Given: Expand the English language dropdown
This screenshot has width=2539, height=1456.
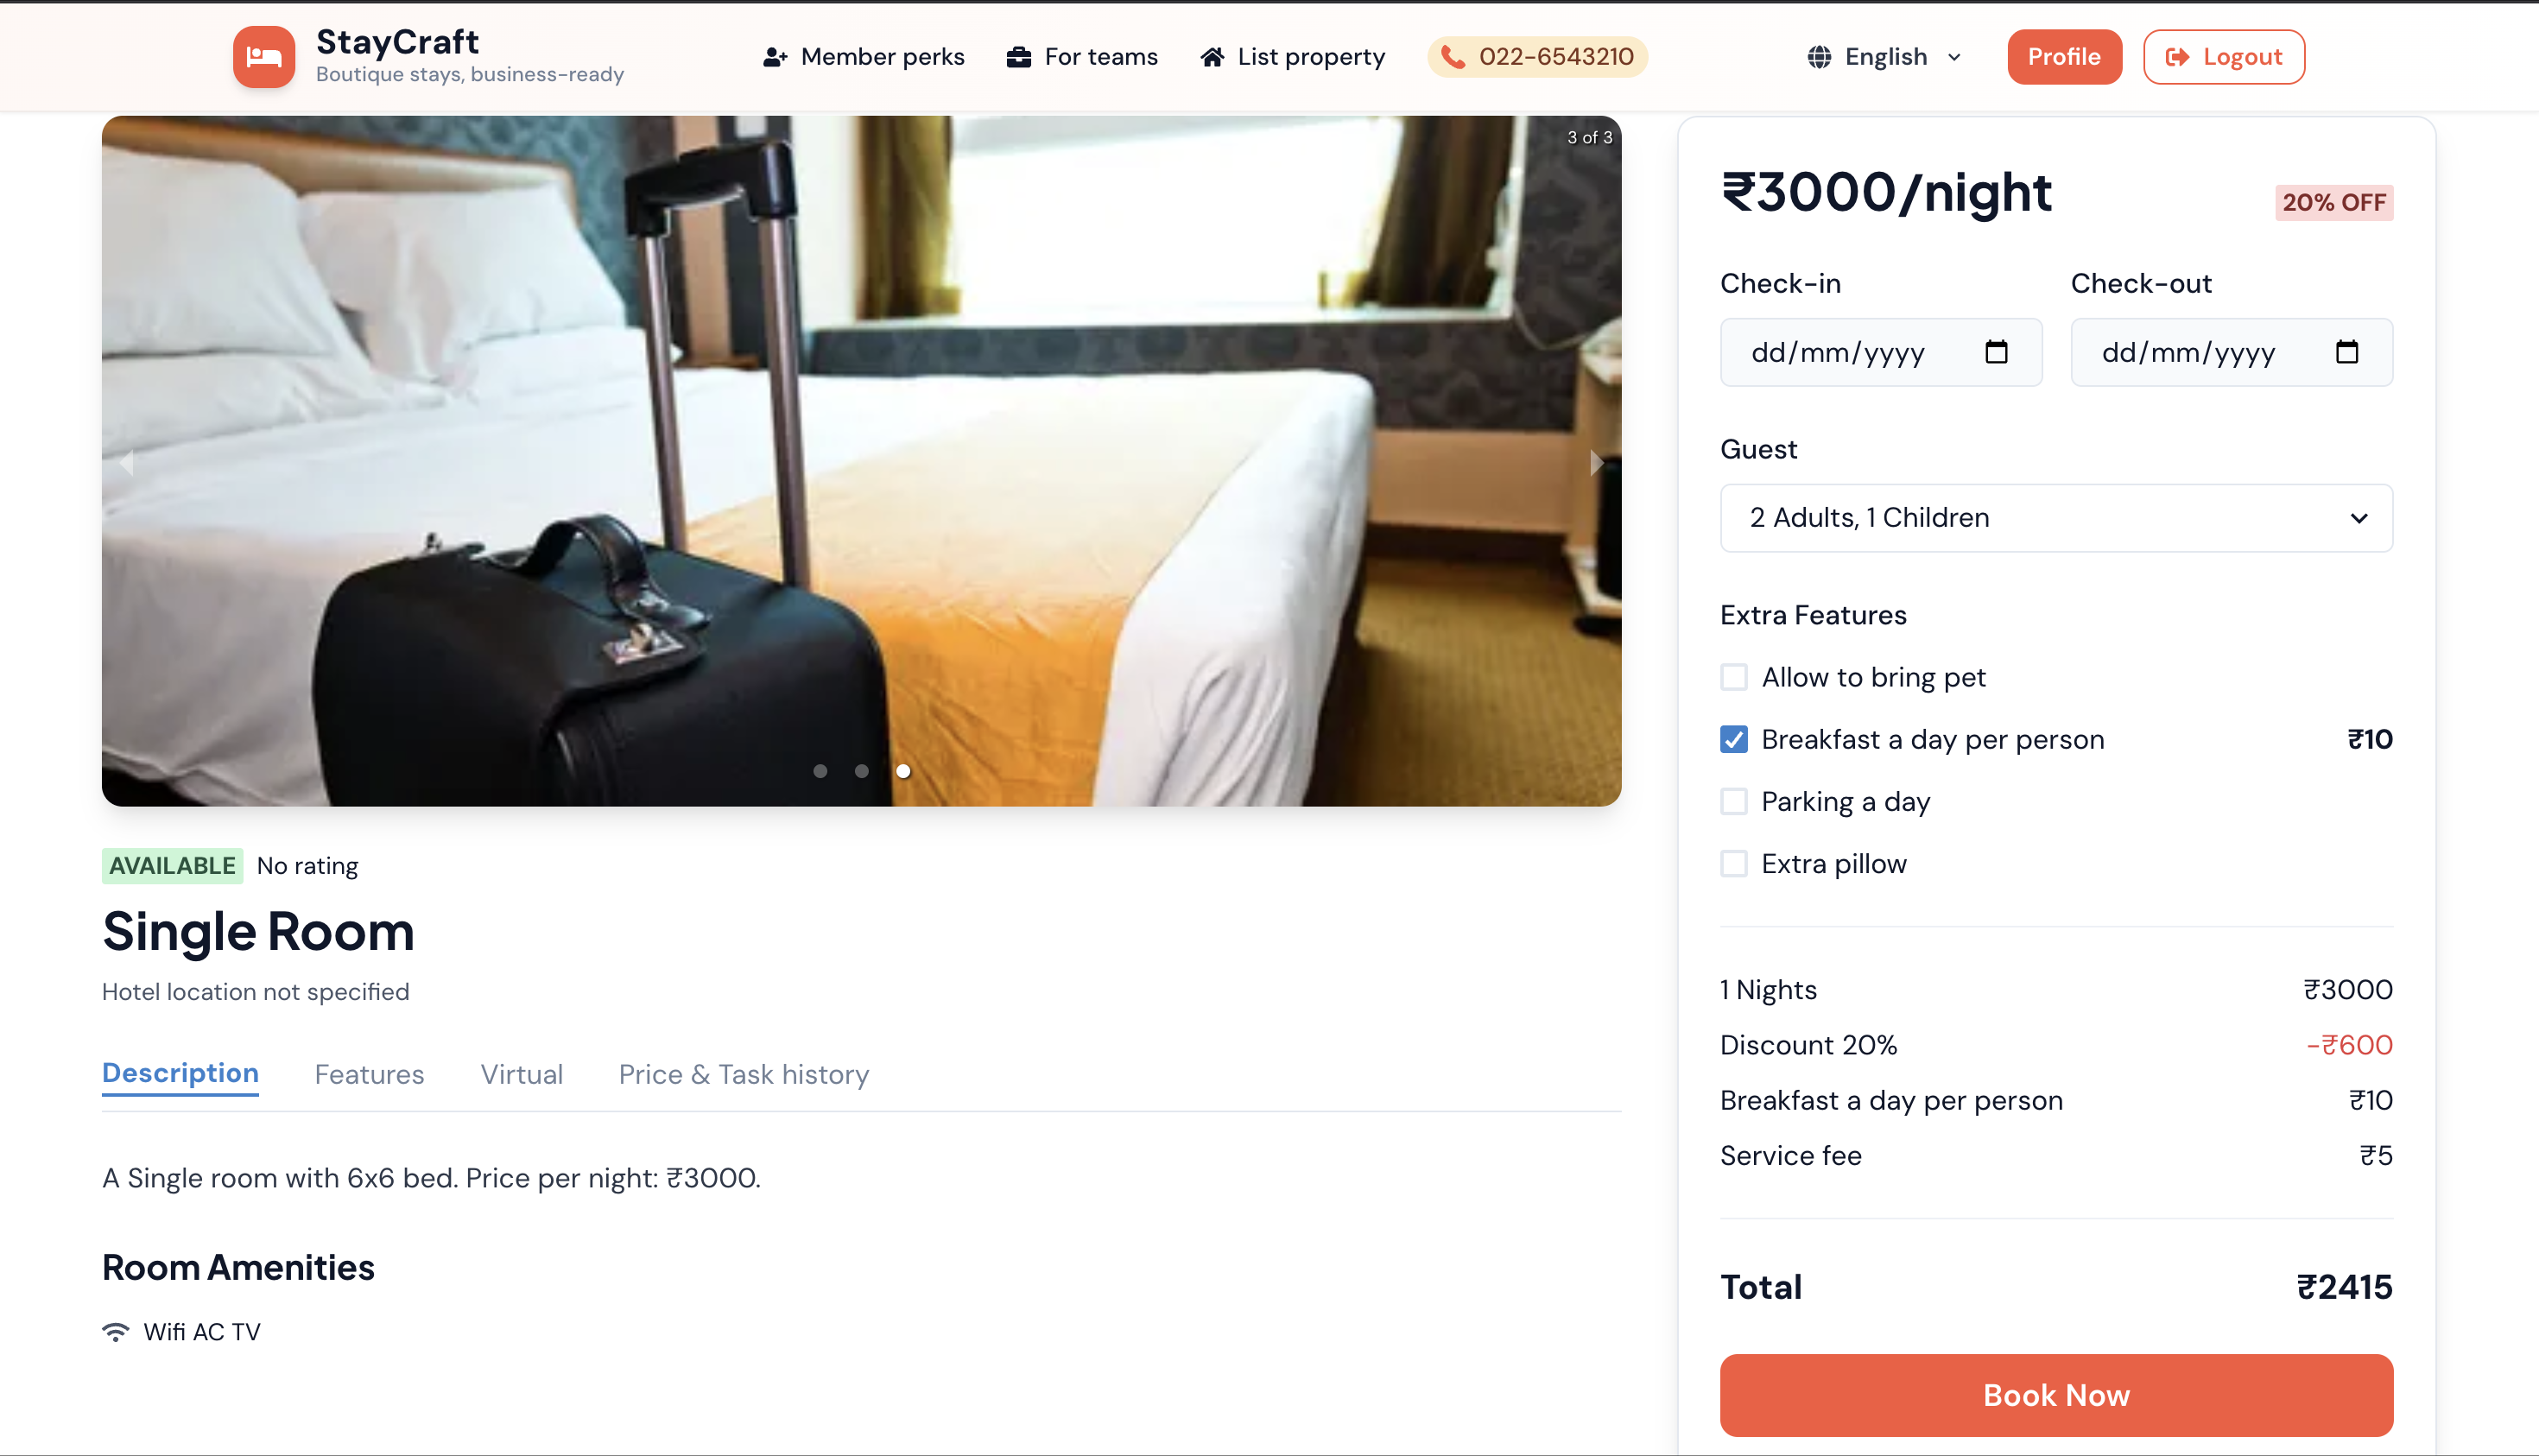Looking at the screenshot, I should (x=1955, y=57).
